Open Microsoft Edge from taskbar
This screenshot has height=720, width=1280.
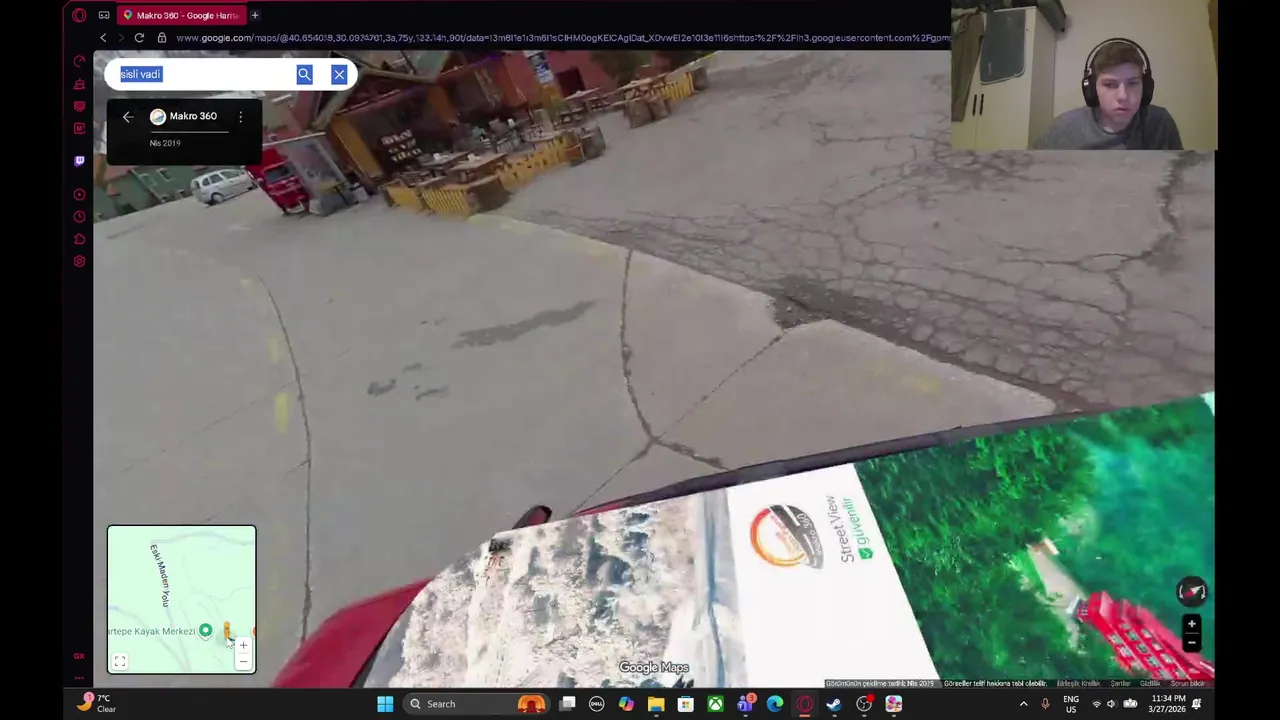tap(775, 704)
